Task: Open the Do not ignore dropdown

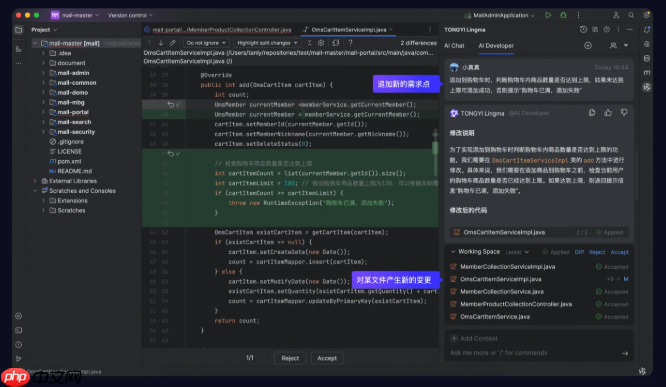Action: [206, 43]
